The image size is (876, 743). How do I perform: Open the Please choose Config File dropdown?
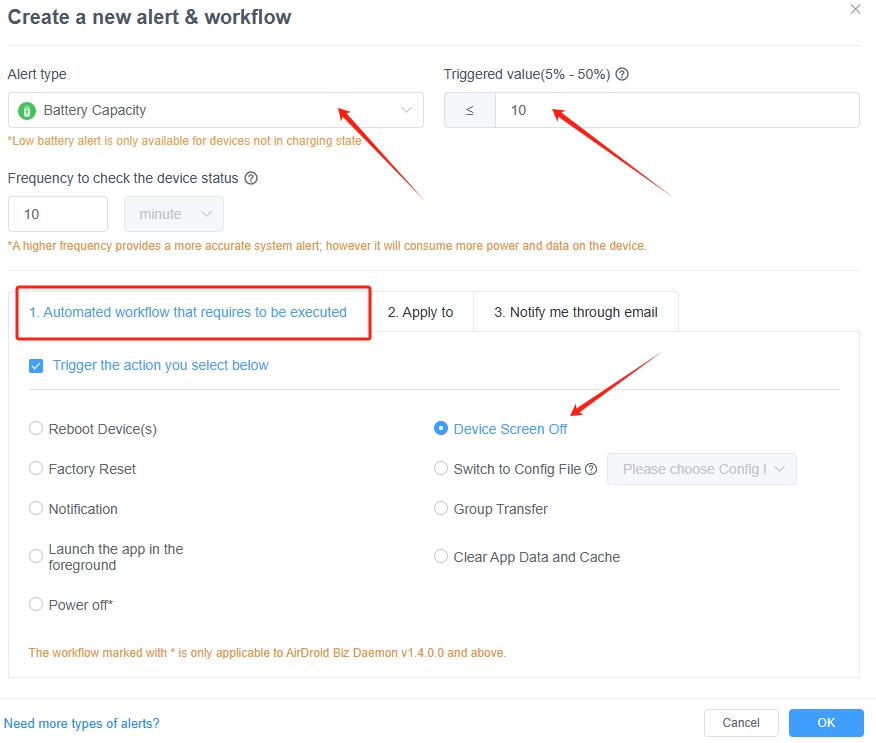tap(701, 469)
